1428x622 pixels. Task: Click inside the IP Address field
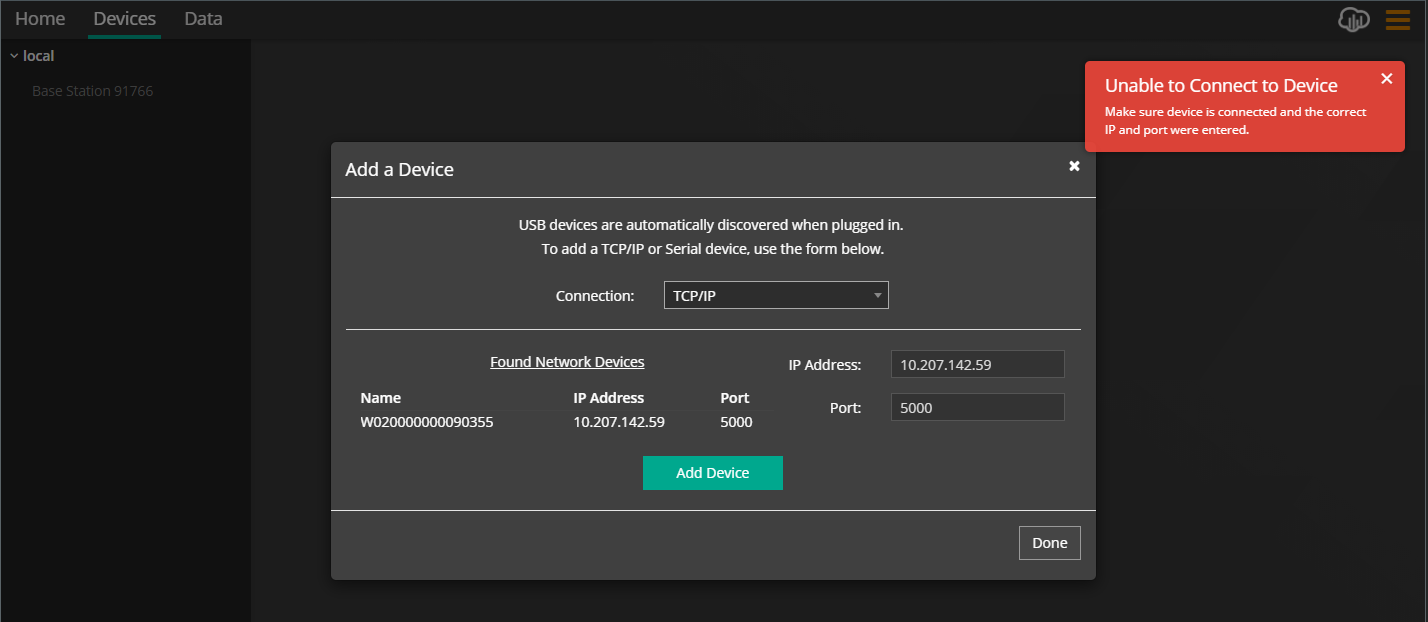coord(977,364)
